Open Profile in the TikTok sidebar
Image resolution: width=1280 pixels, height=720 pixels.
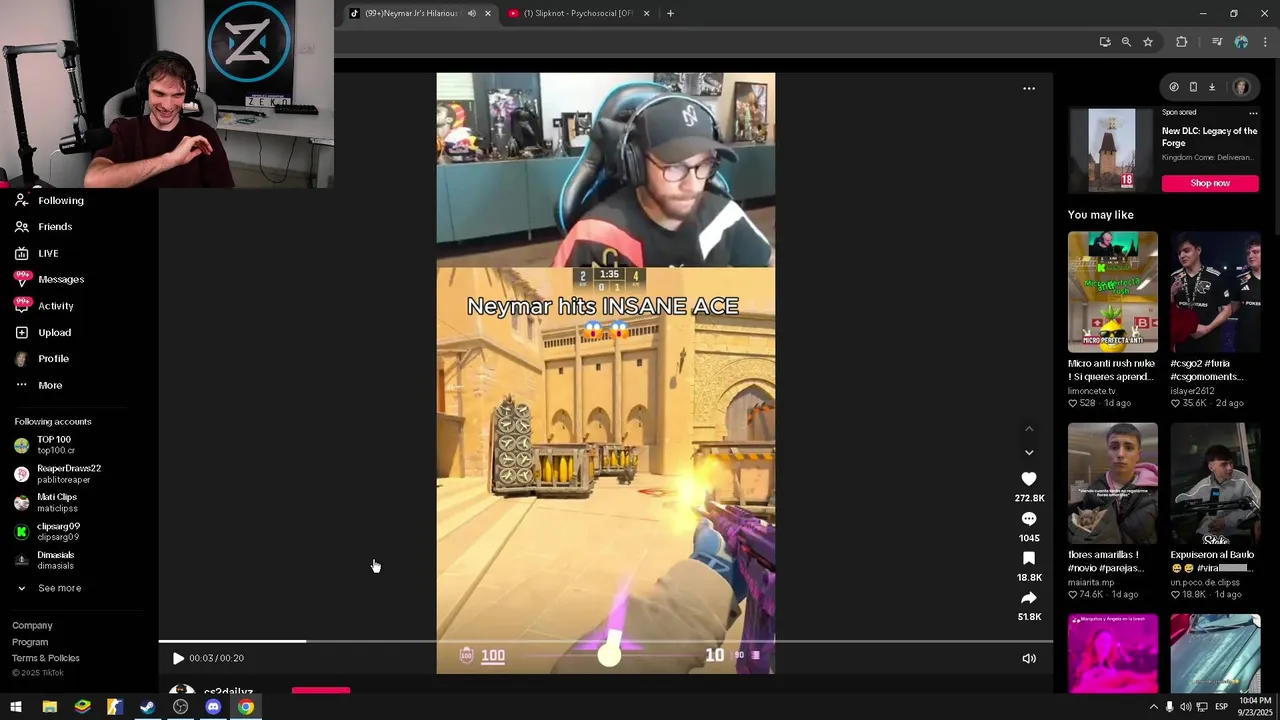tap(53, 358)
